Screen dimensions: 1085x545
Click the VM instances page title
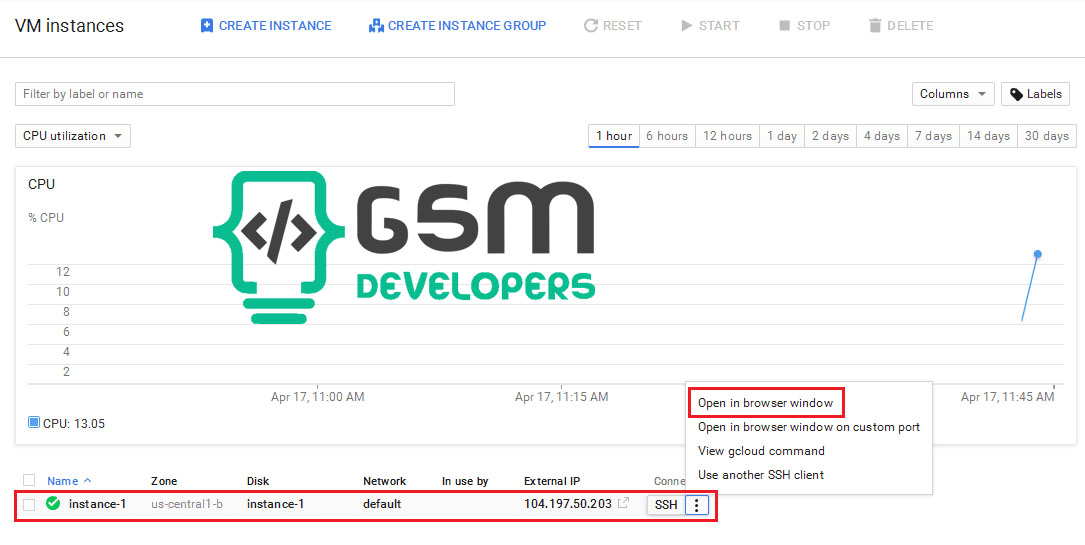(69, 26)
